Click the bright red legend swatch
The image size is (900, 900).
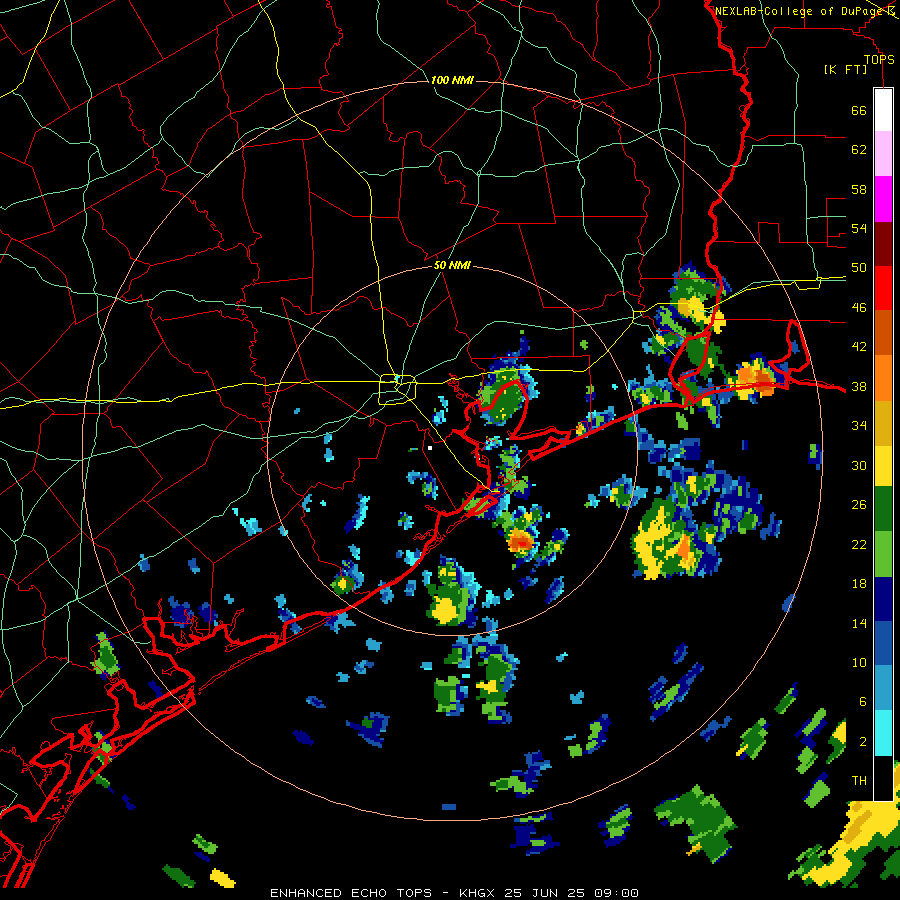pyautogui.click(x=883, y=288)
